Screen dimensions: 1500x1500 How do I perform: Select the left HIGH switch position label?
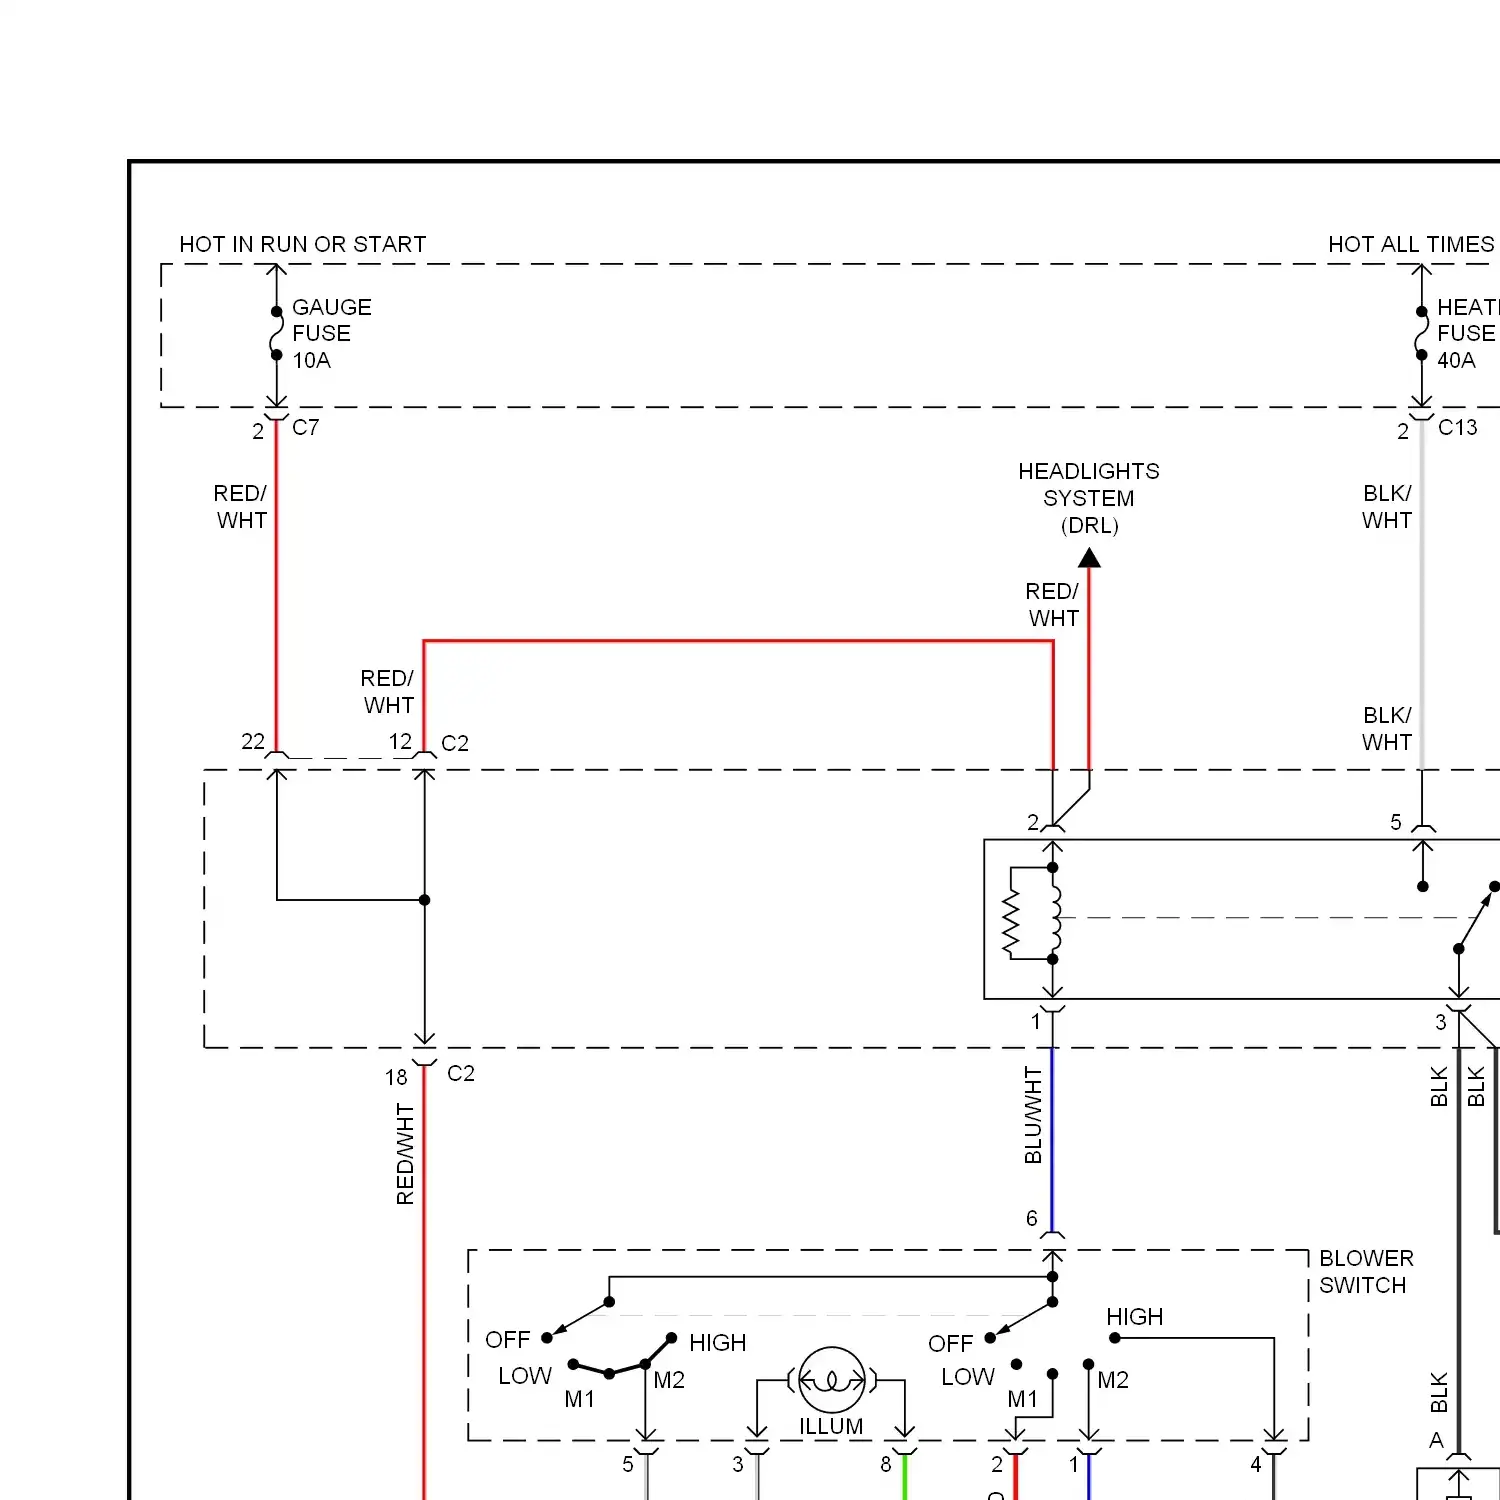[x=717, y=1342]
